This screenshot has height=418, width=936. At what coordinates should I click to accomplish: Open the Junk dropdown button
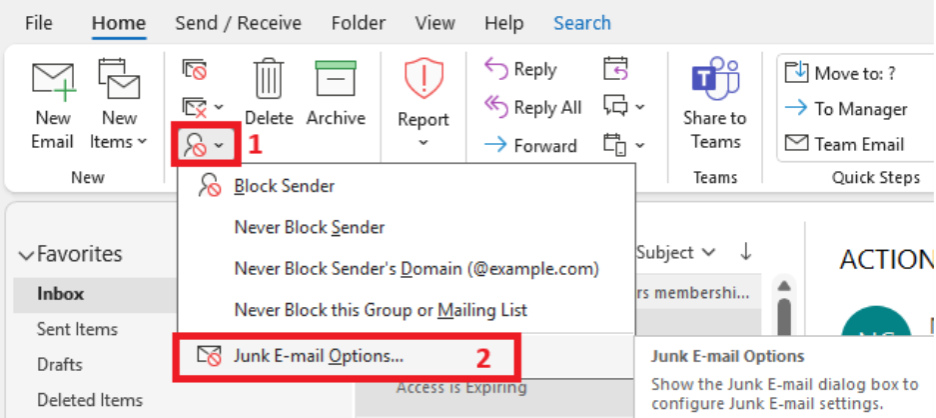click(x=204, y=145)
